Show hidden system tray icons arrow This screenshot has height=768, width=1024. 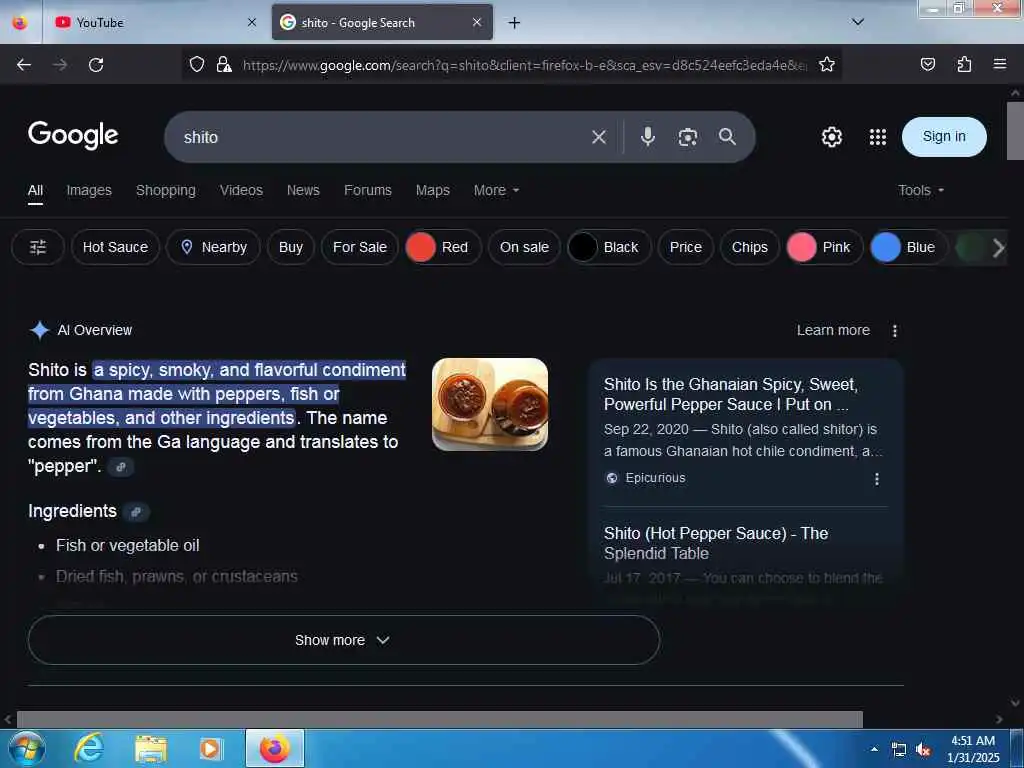point(874,749)
